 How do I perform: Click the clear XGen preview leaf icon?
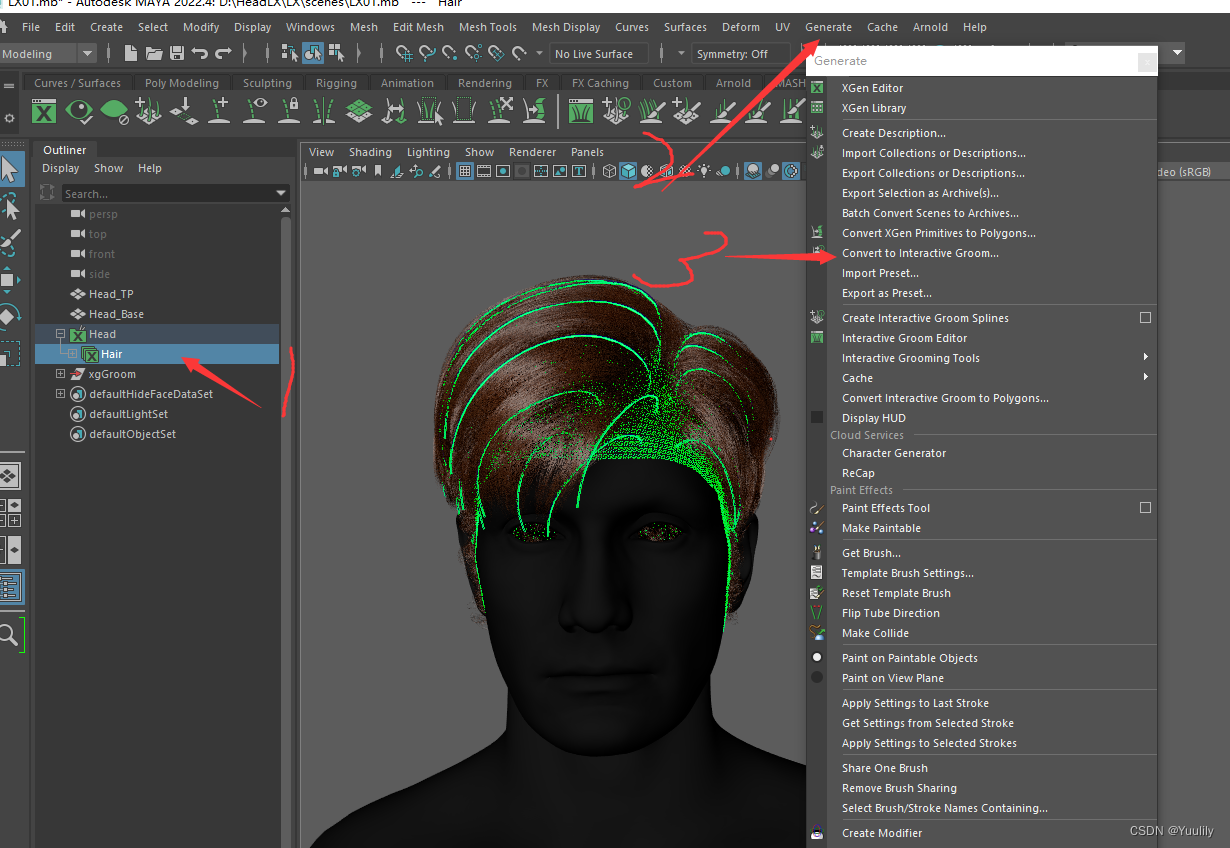tap(115, 111)
